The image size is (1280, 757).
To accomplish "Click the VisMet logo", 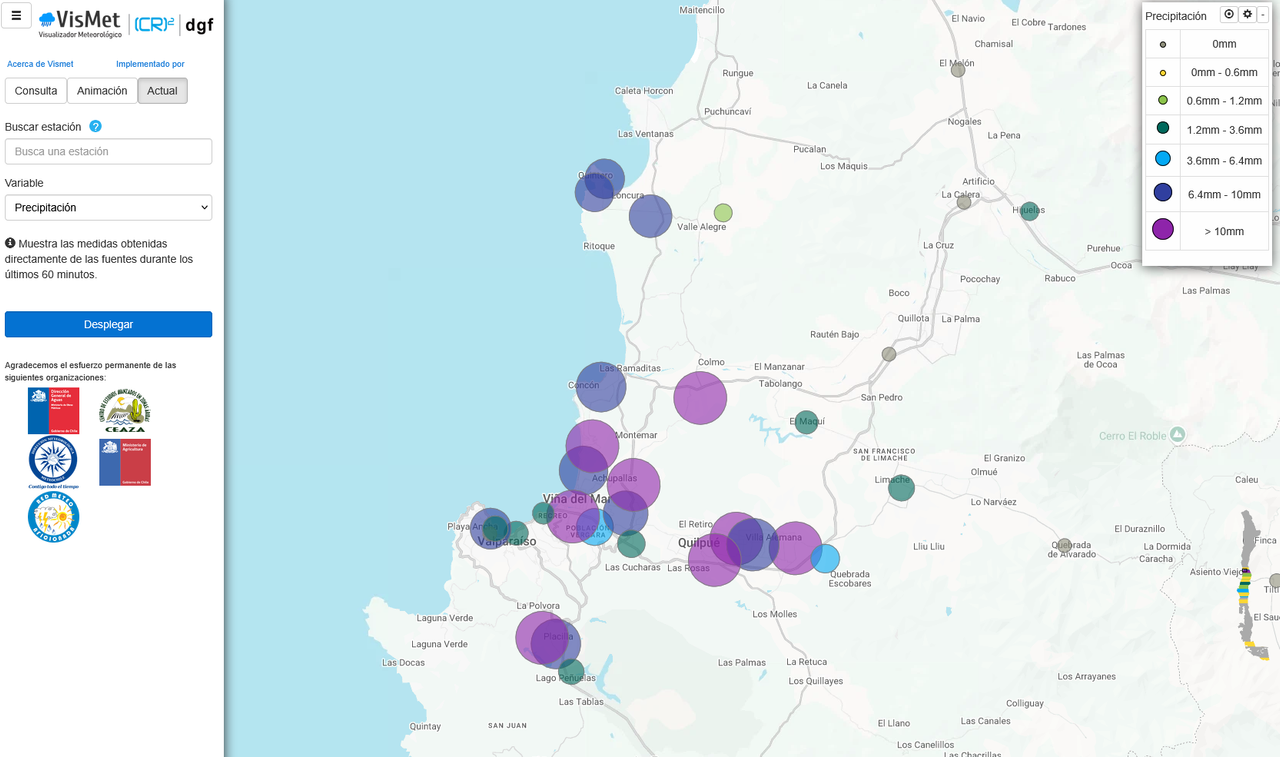I will (80, 24).
